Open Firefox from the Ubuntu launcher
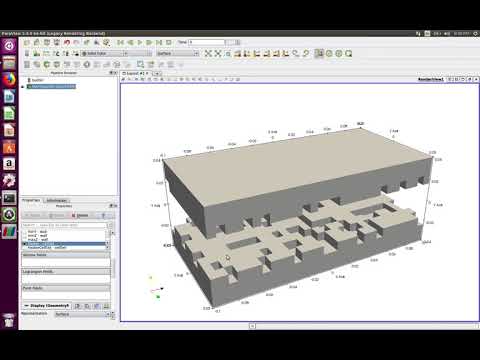 [9, 80]
